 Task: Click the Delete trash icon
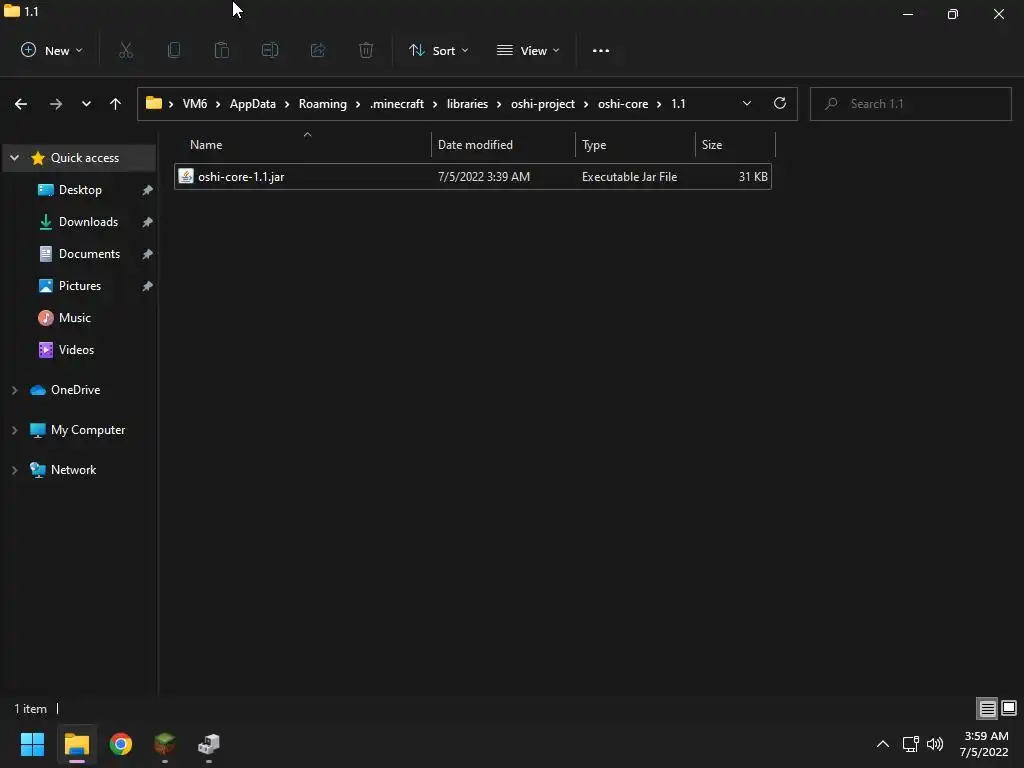click(x=366, y=50)
